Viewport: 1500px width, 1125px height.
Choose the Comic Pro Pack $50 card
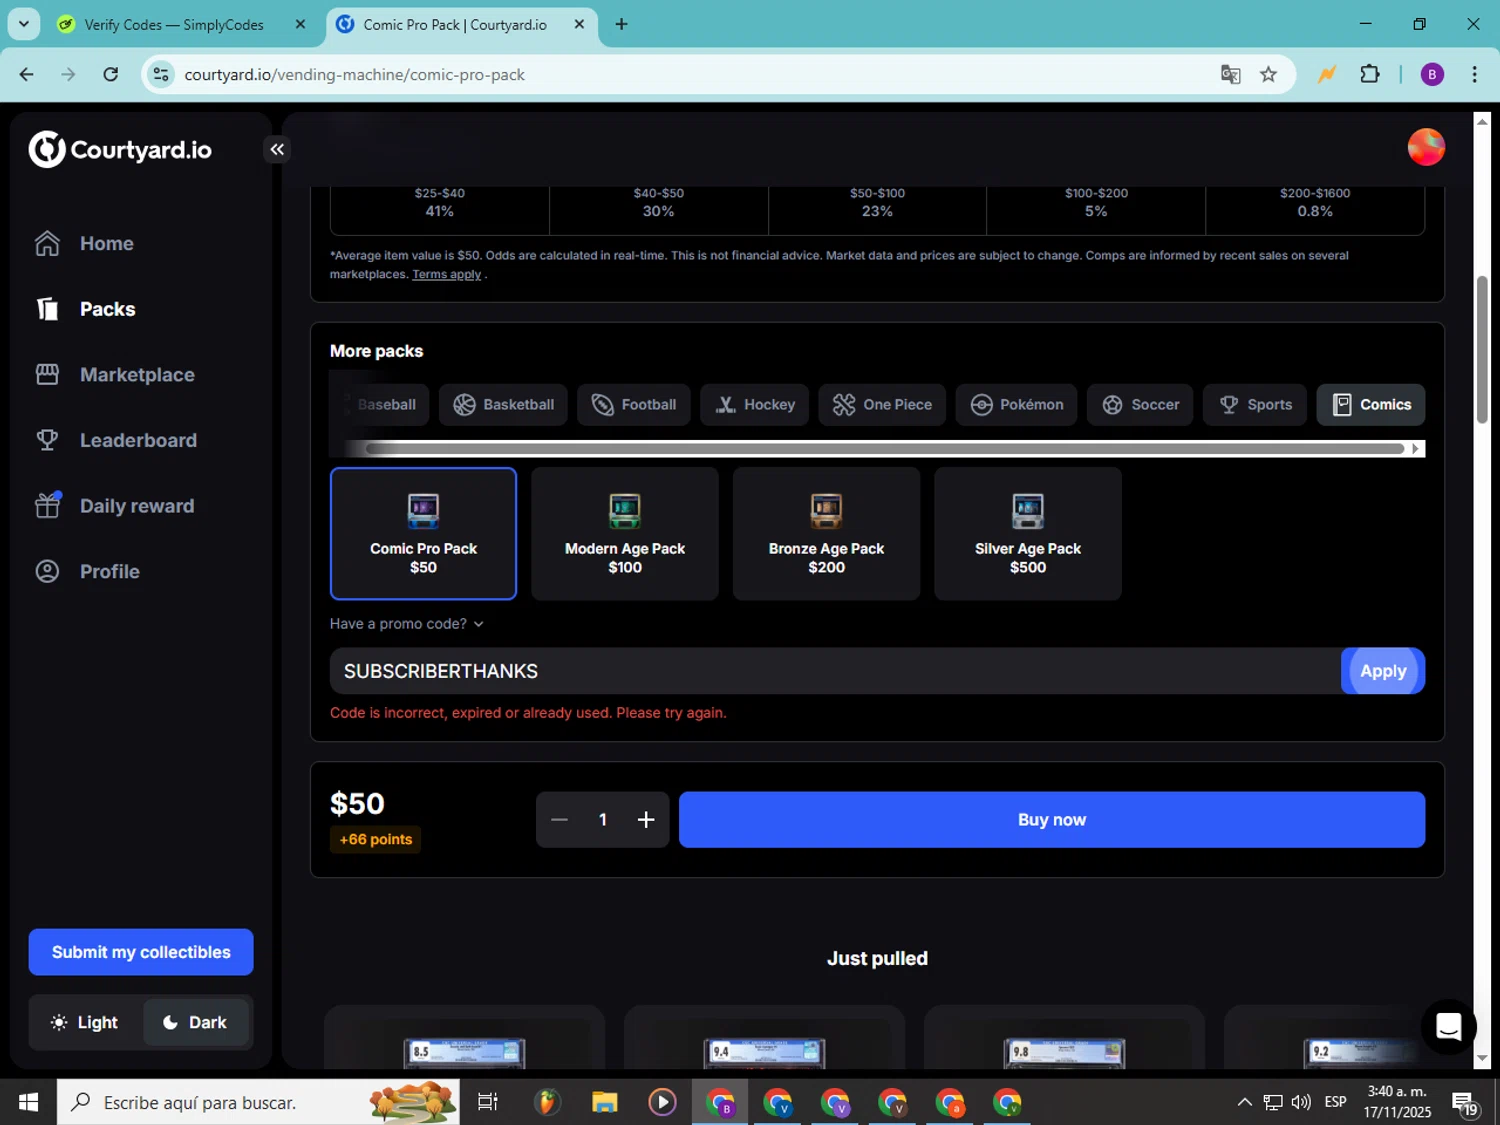point(424,534)
